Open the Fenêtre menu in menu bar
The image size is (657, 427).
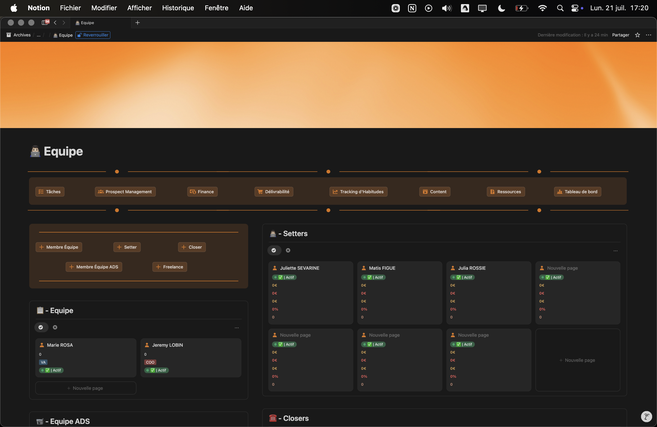[x=216, y=8]
